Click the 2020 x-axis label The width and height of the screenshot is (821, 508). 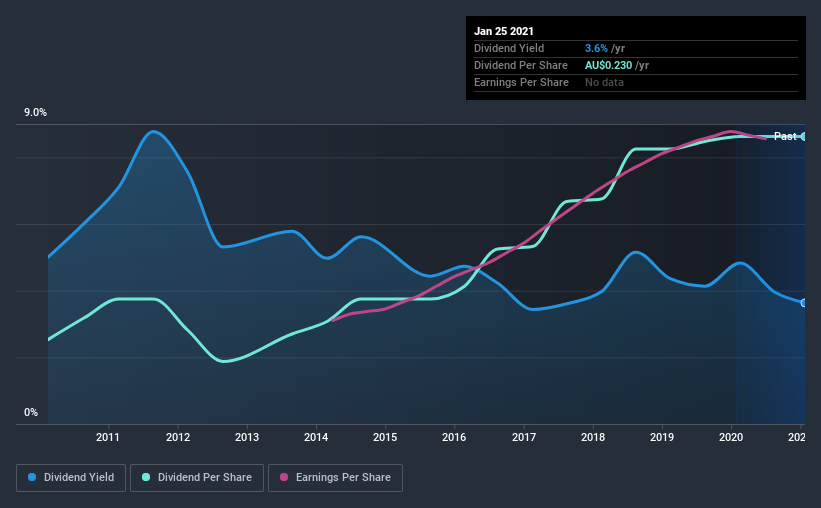pos(731,437)
